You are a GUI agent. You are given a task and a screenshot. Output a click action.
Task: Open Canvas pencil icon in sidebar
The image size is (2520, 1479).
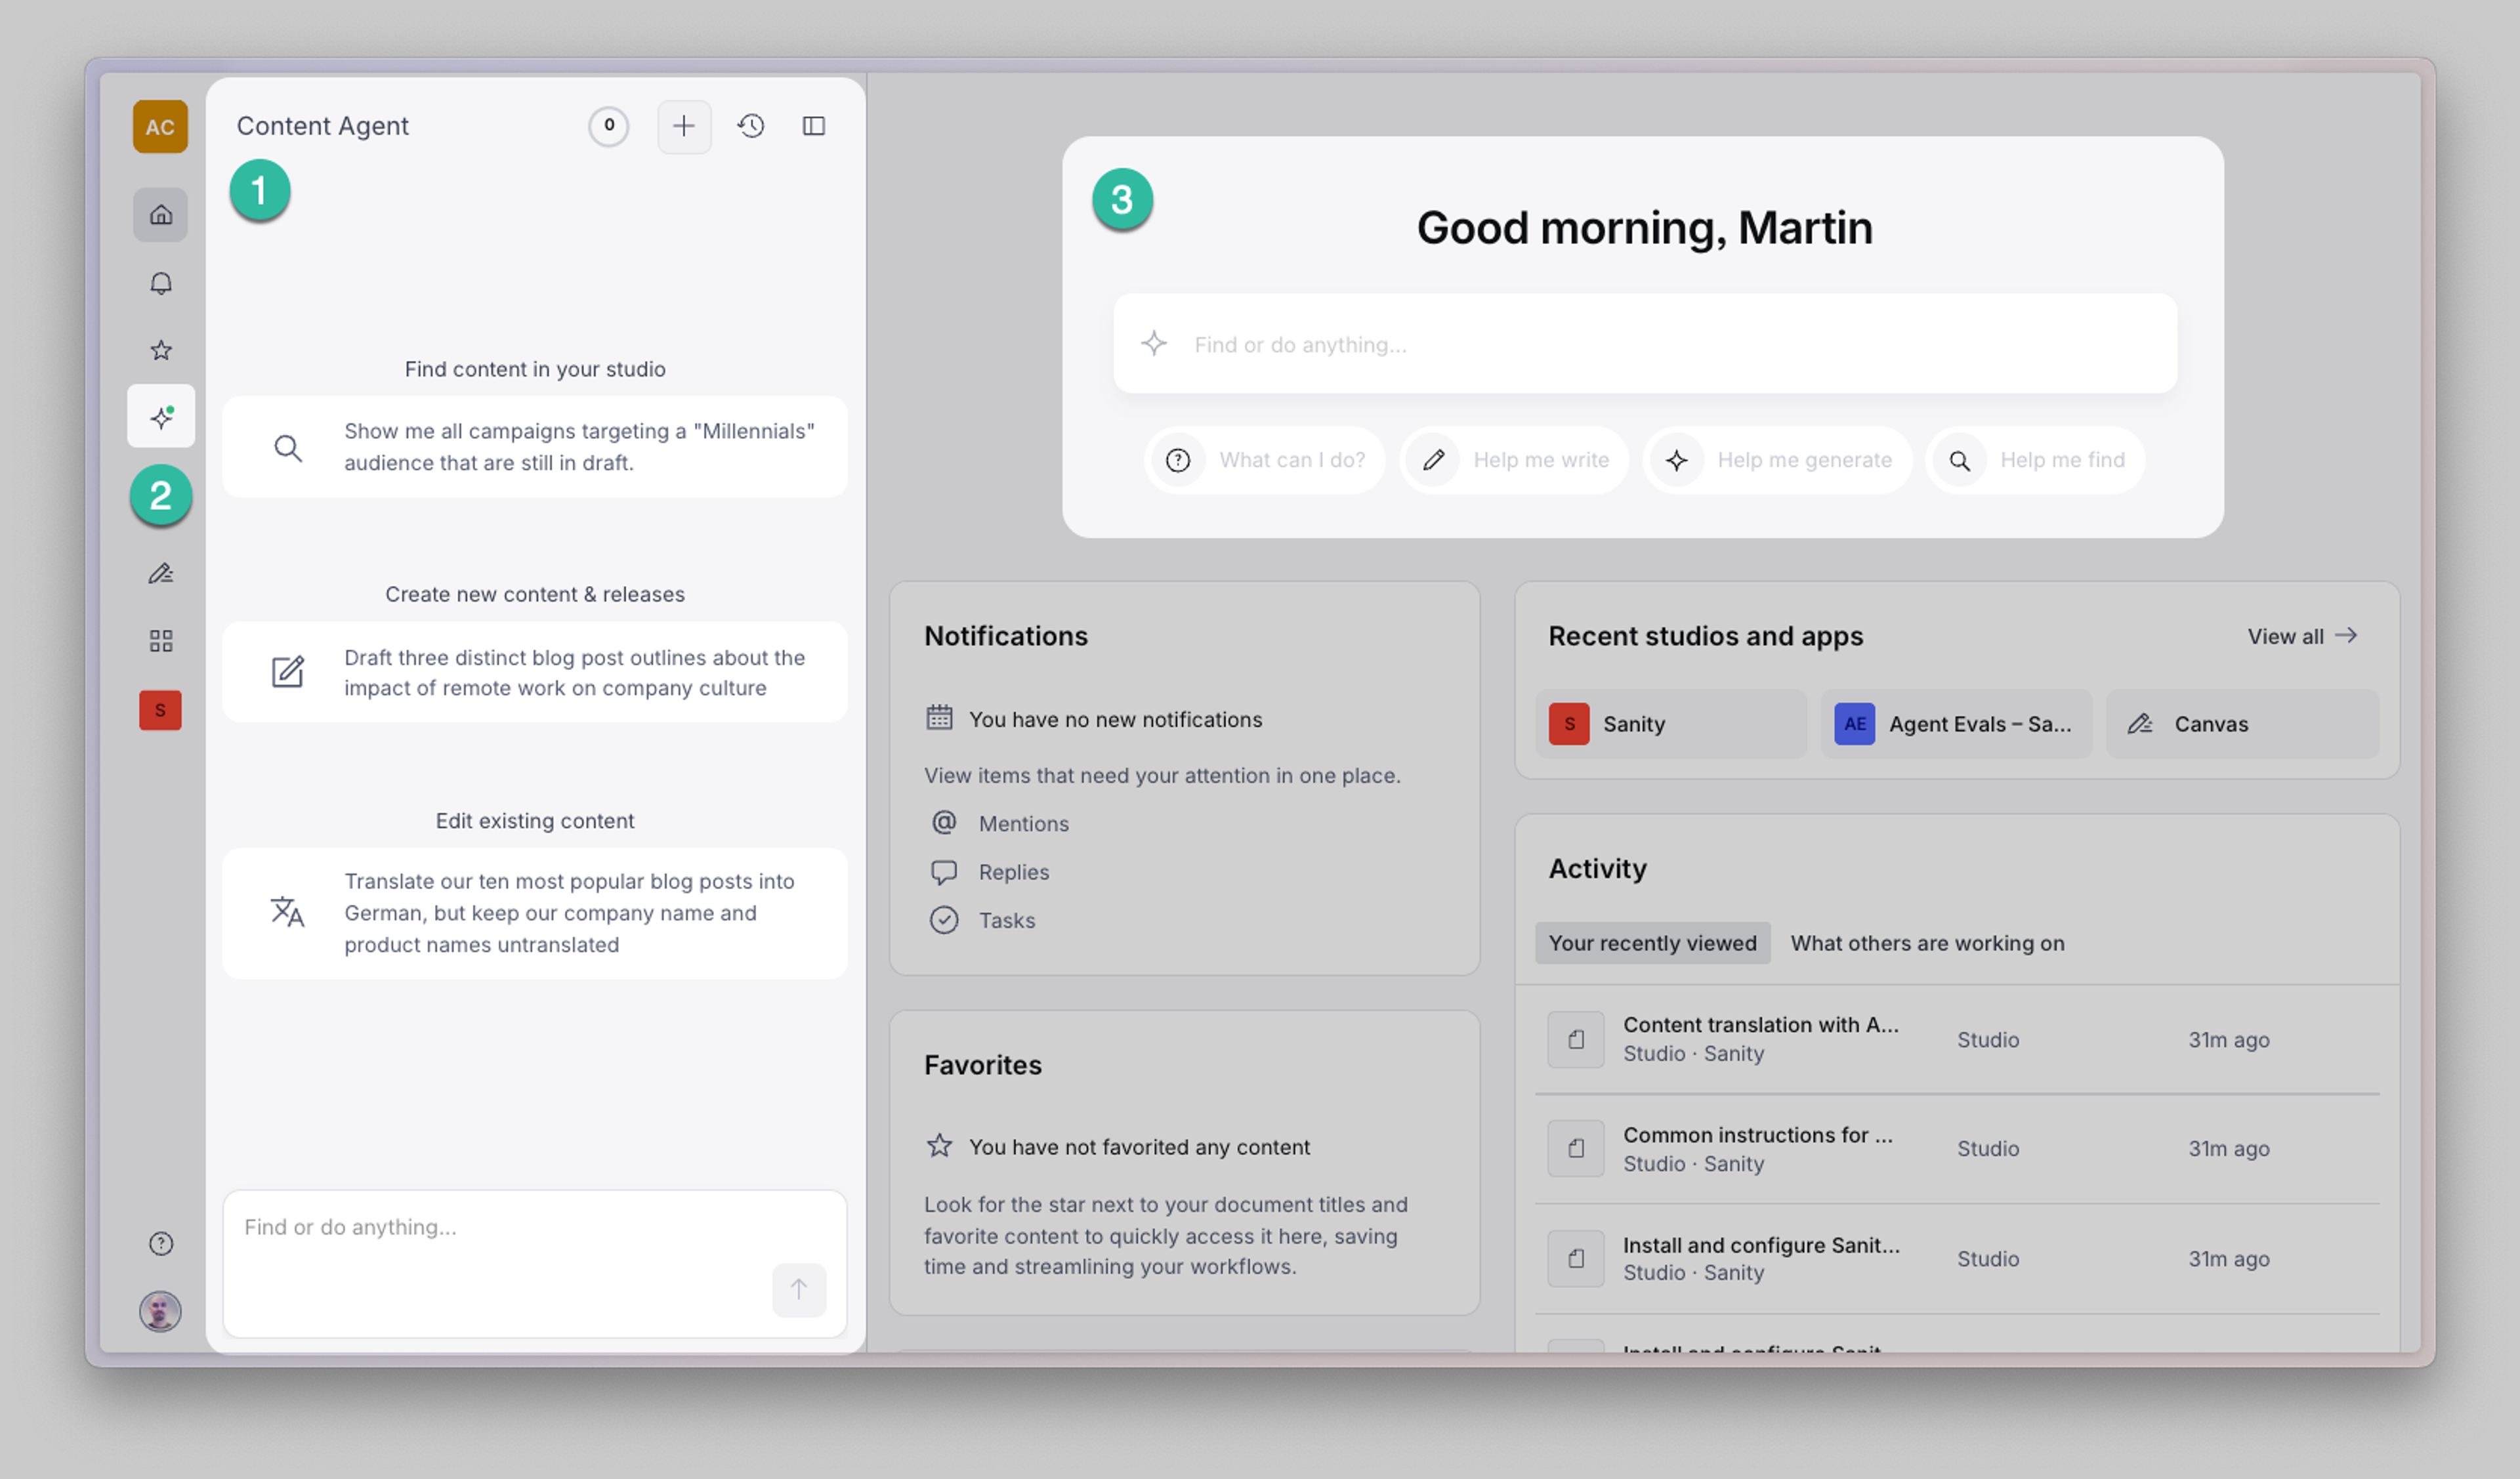(160, 573)
